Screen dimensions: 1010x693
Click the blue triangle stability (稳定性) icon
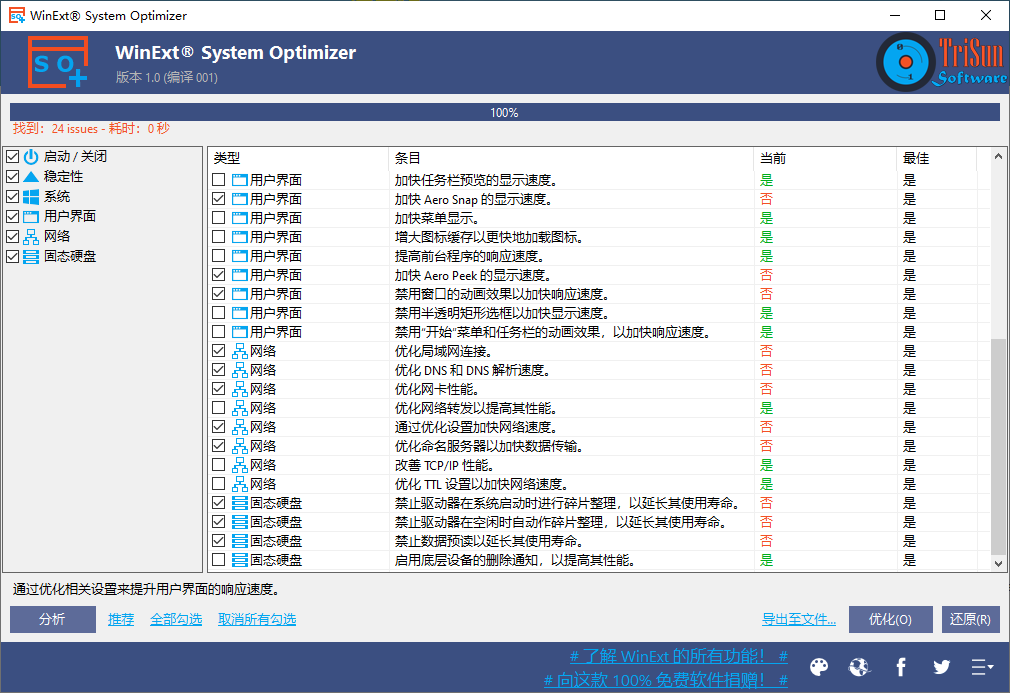click(x=30, y=176)
